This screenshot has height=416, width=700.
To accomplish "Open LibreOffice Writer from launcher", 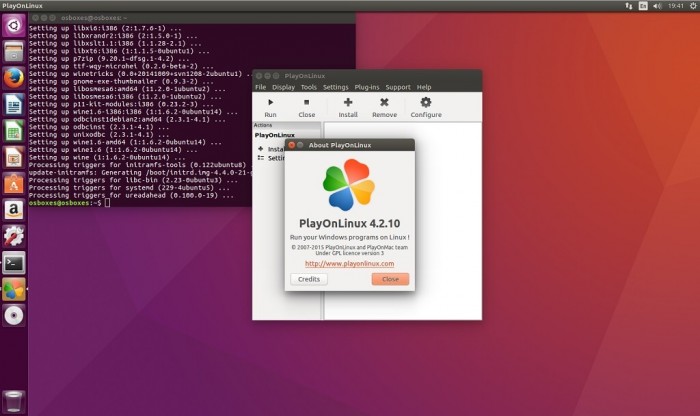I will tap(14, 105).
